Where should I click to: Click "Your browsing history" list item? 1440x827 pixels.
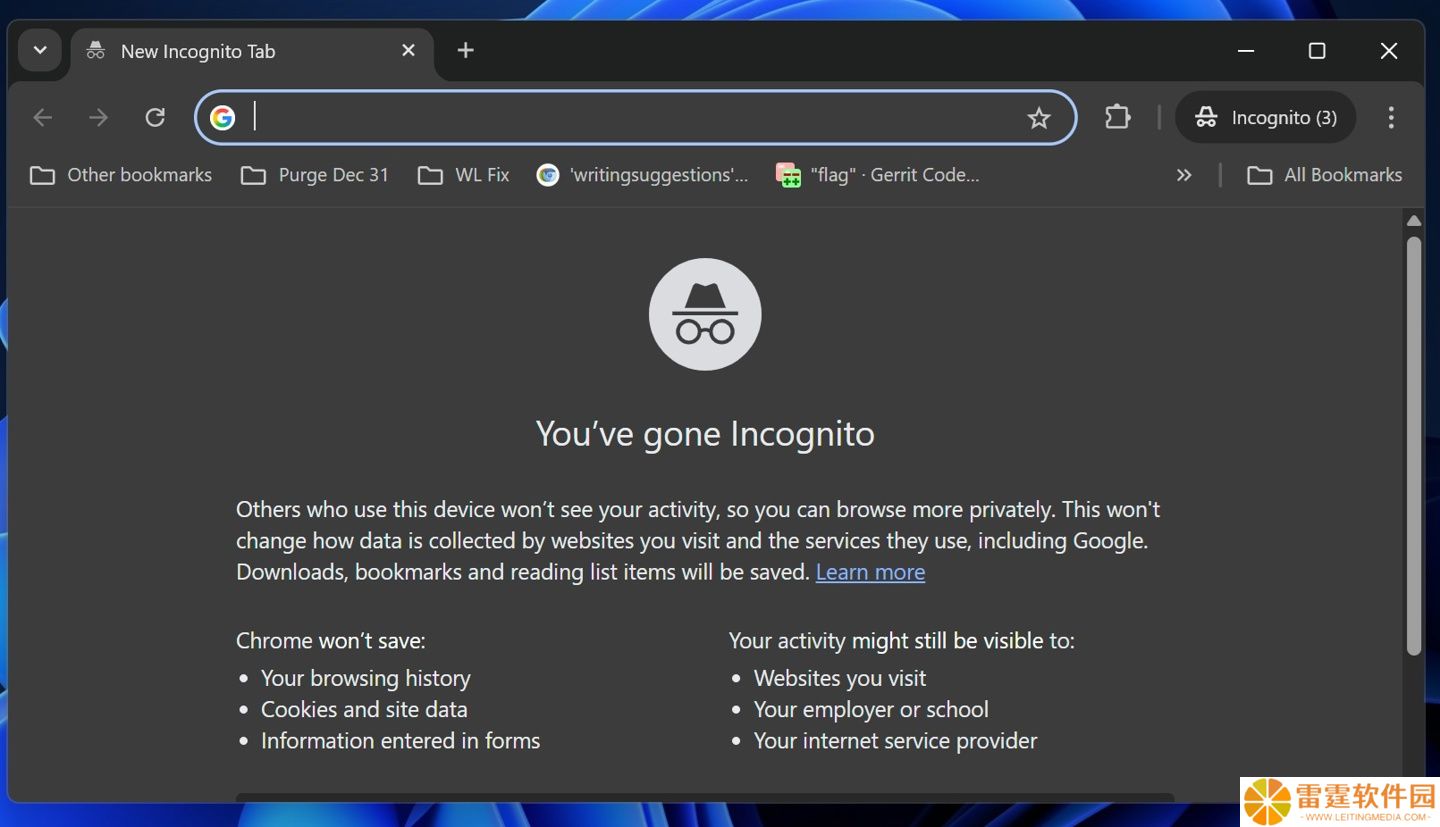(x=366, y=678)
